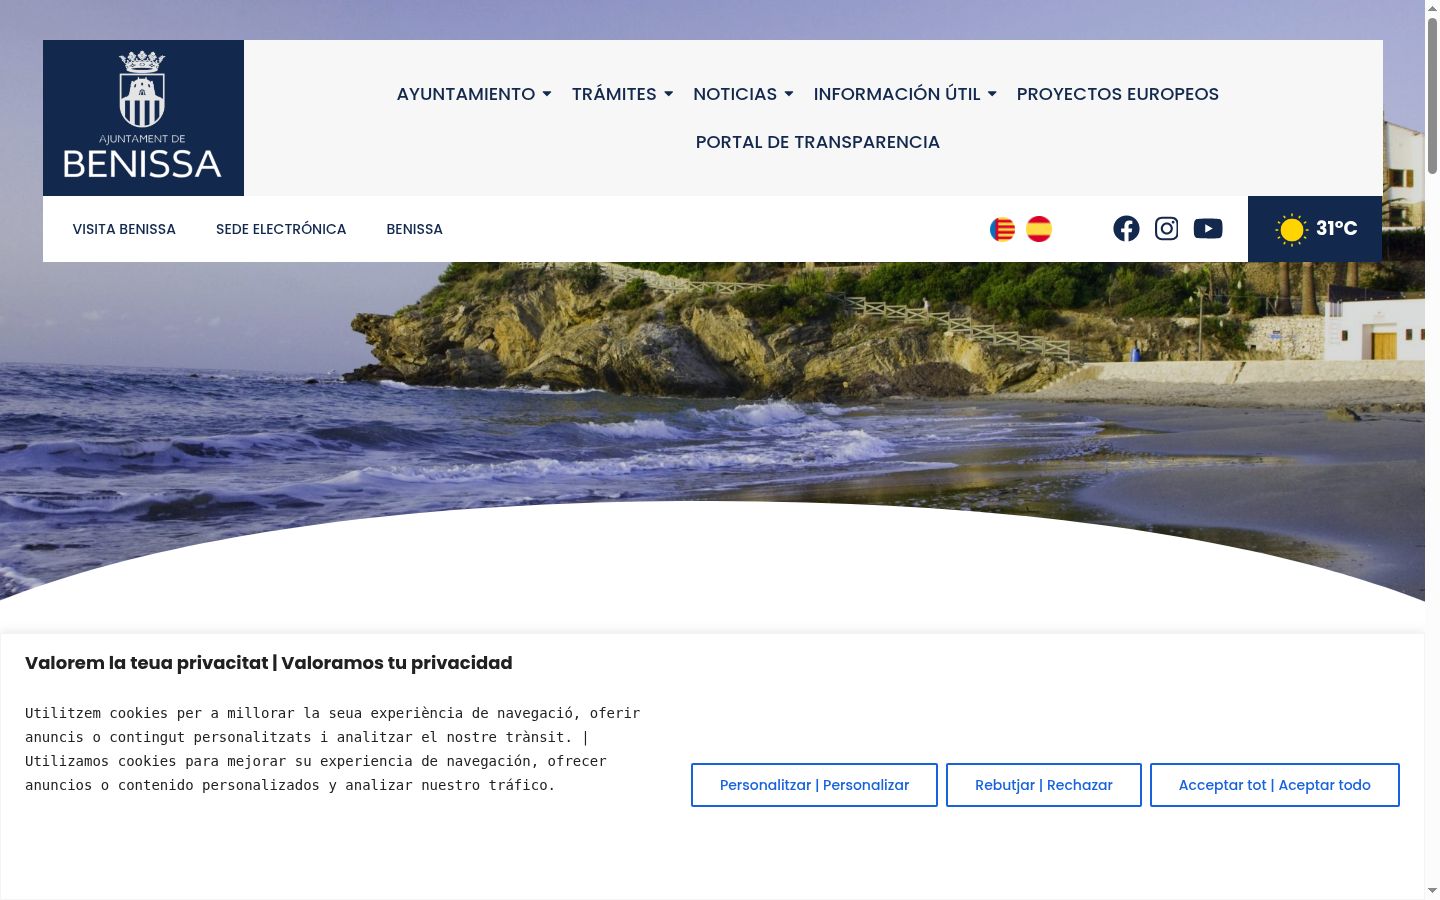Open the Facebook page icon

(1126, 229)
